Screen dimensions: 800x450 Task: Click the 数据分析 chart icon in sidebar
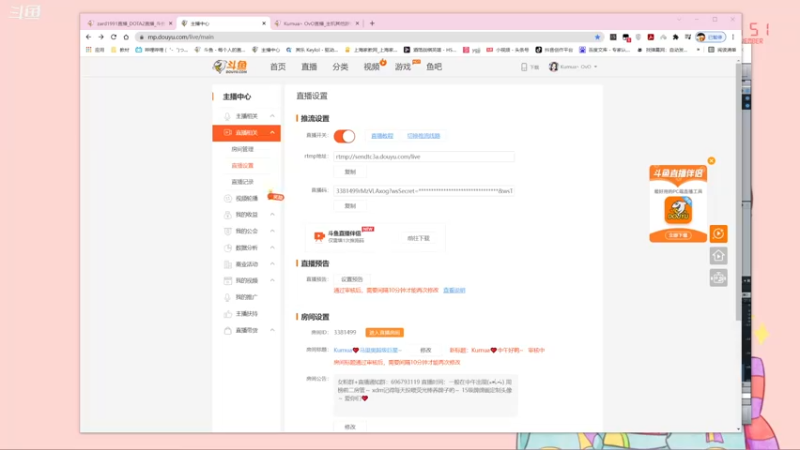(x=228, y=248)
